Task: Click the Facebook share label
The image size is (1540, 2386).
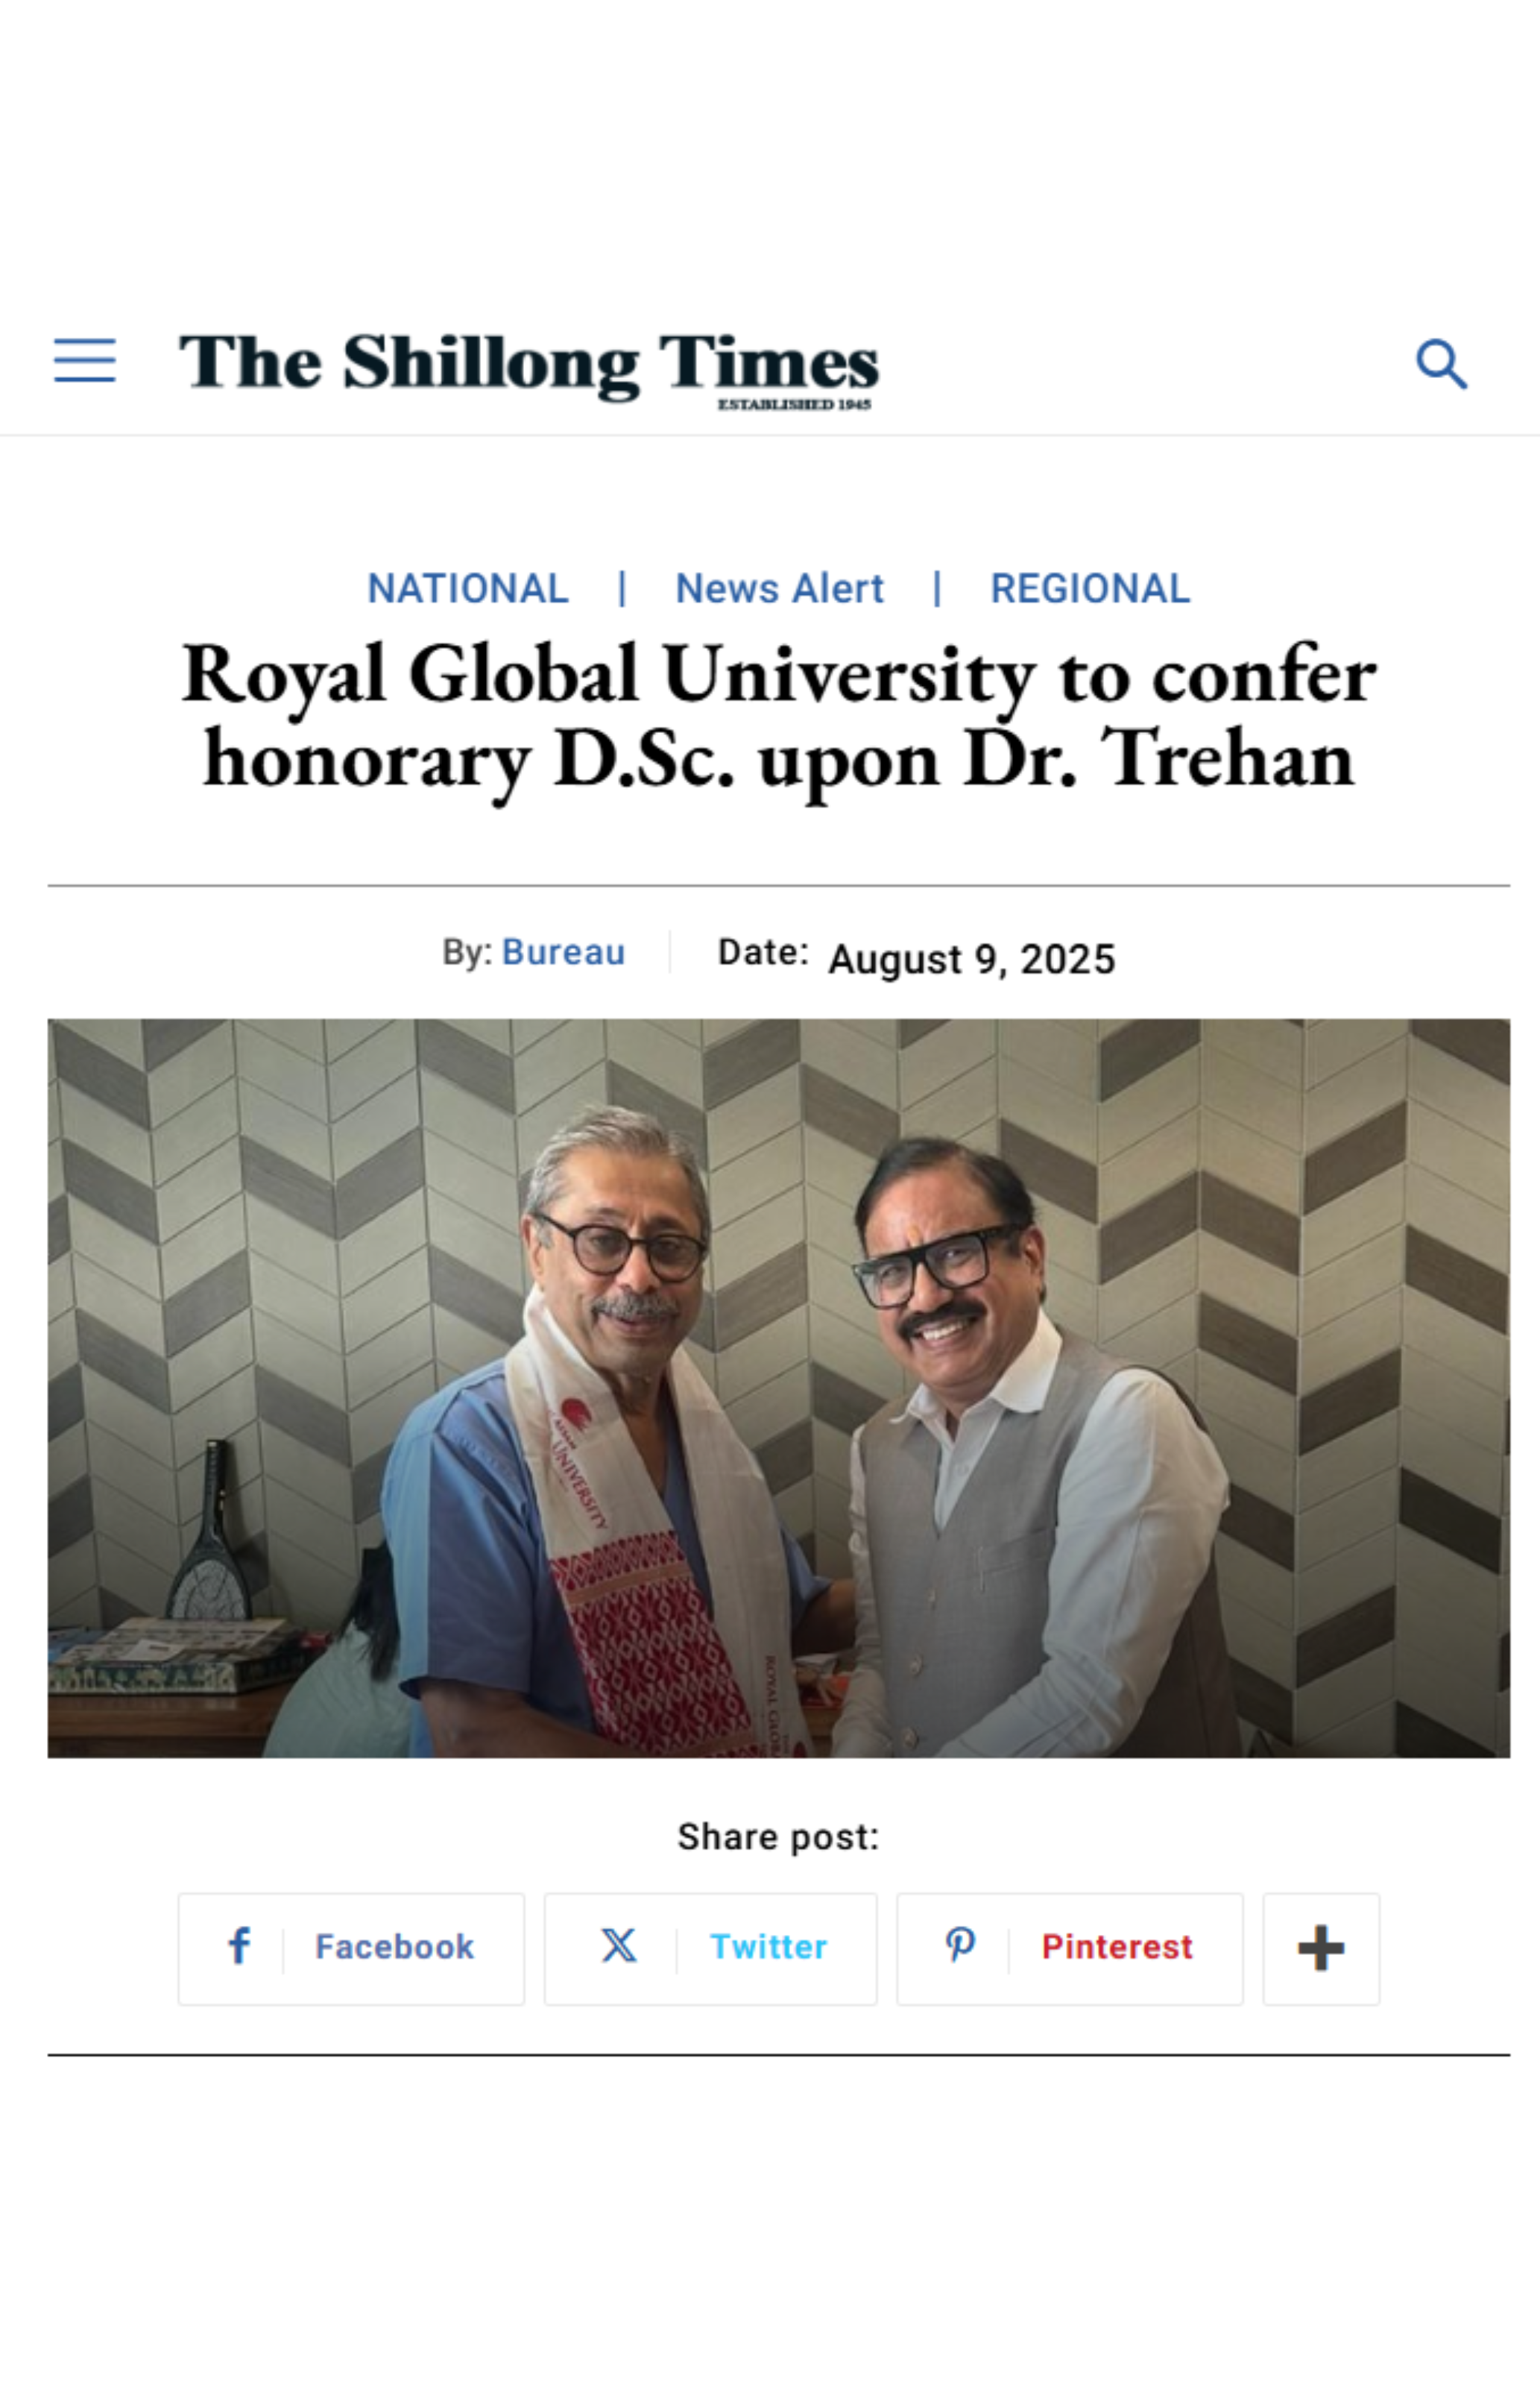Action: [394, 1947]
